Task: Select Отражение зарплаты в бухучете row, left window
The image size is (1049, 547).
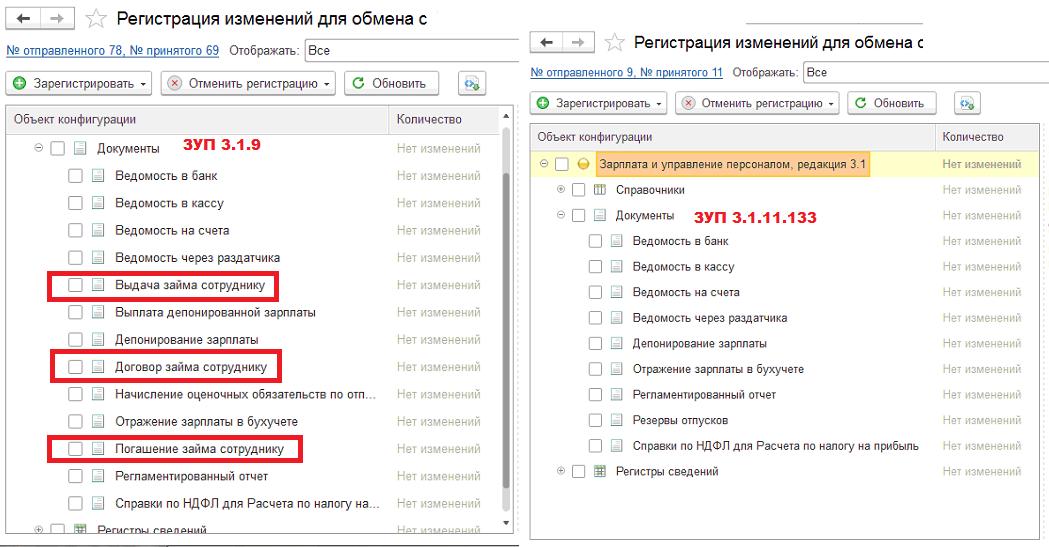Action: click(254, 422)
